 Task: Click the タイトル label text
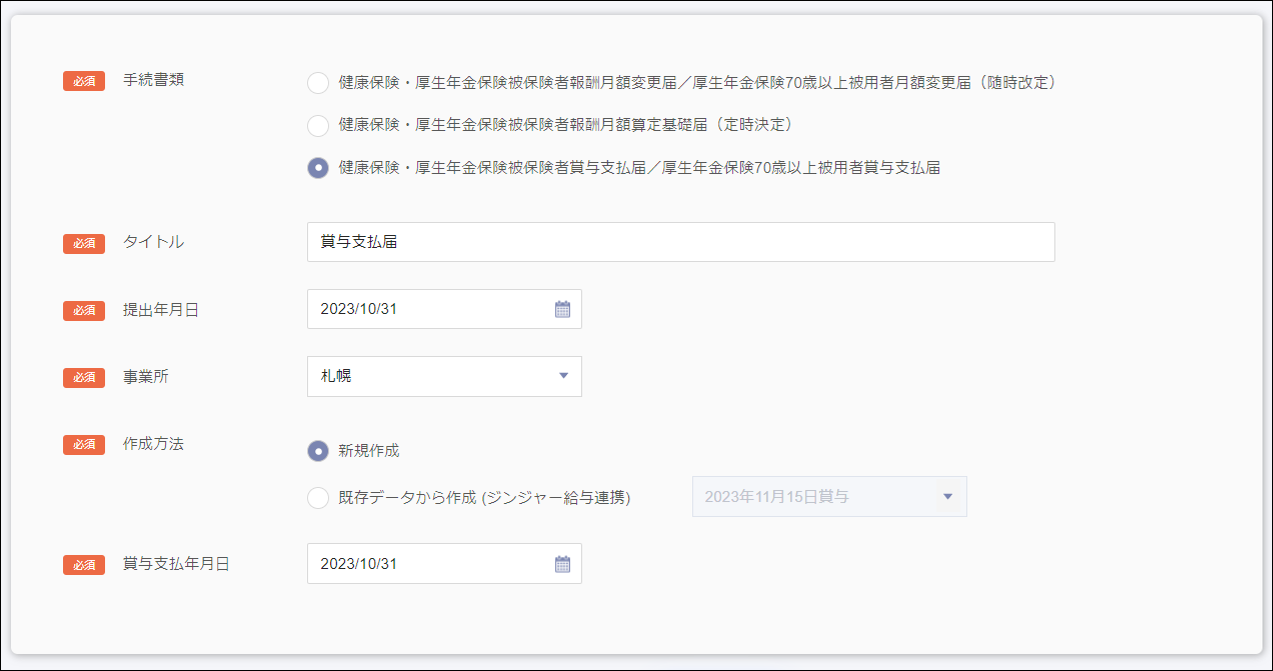[x=153, y=242]
